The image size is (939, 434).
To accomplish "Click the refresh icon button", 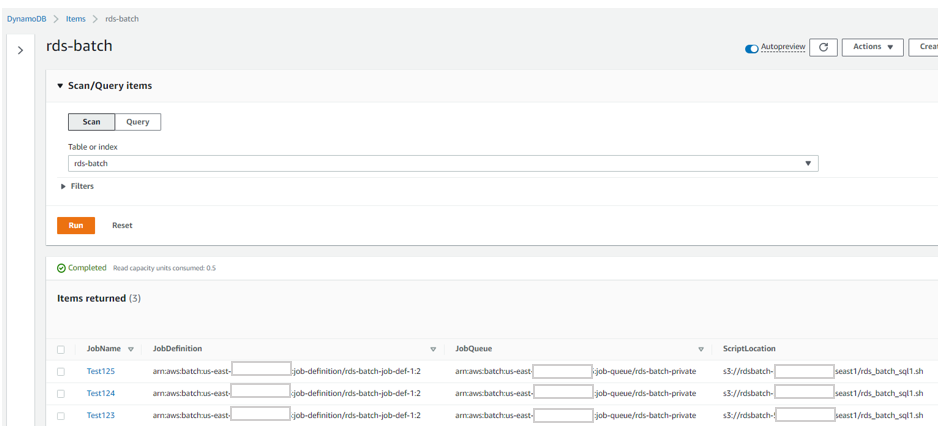I will click(x=823, y=47).
